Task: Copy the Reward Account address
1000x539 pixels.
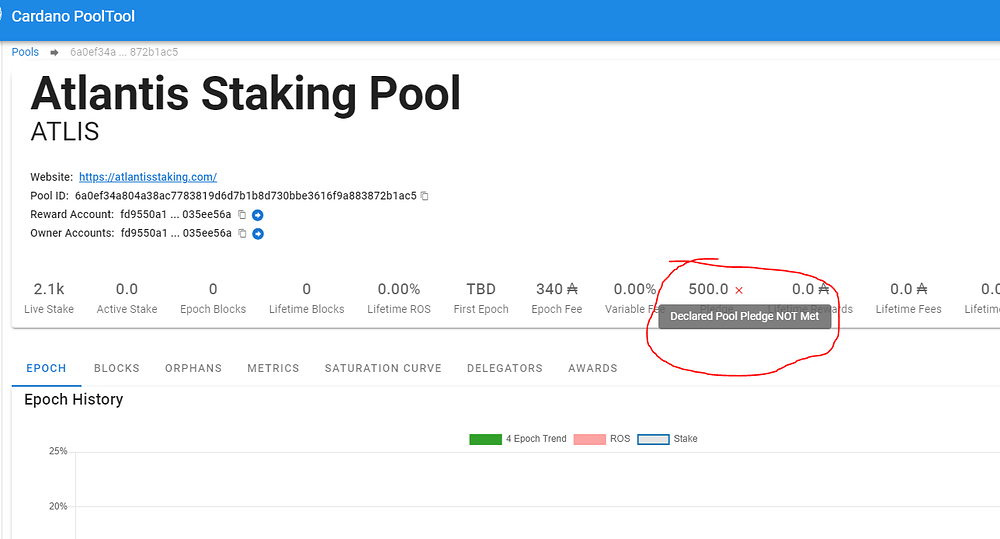Action: (x=242, y=215)
